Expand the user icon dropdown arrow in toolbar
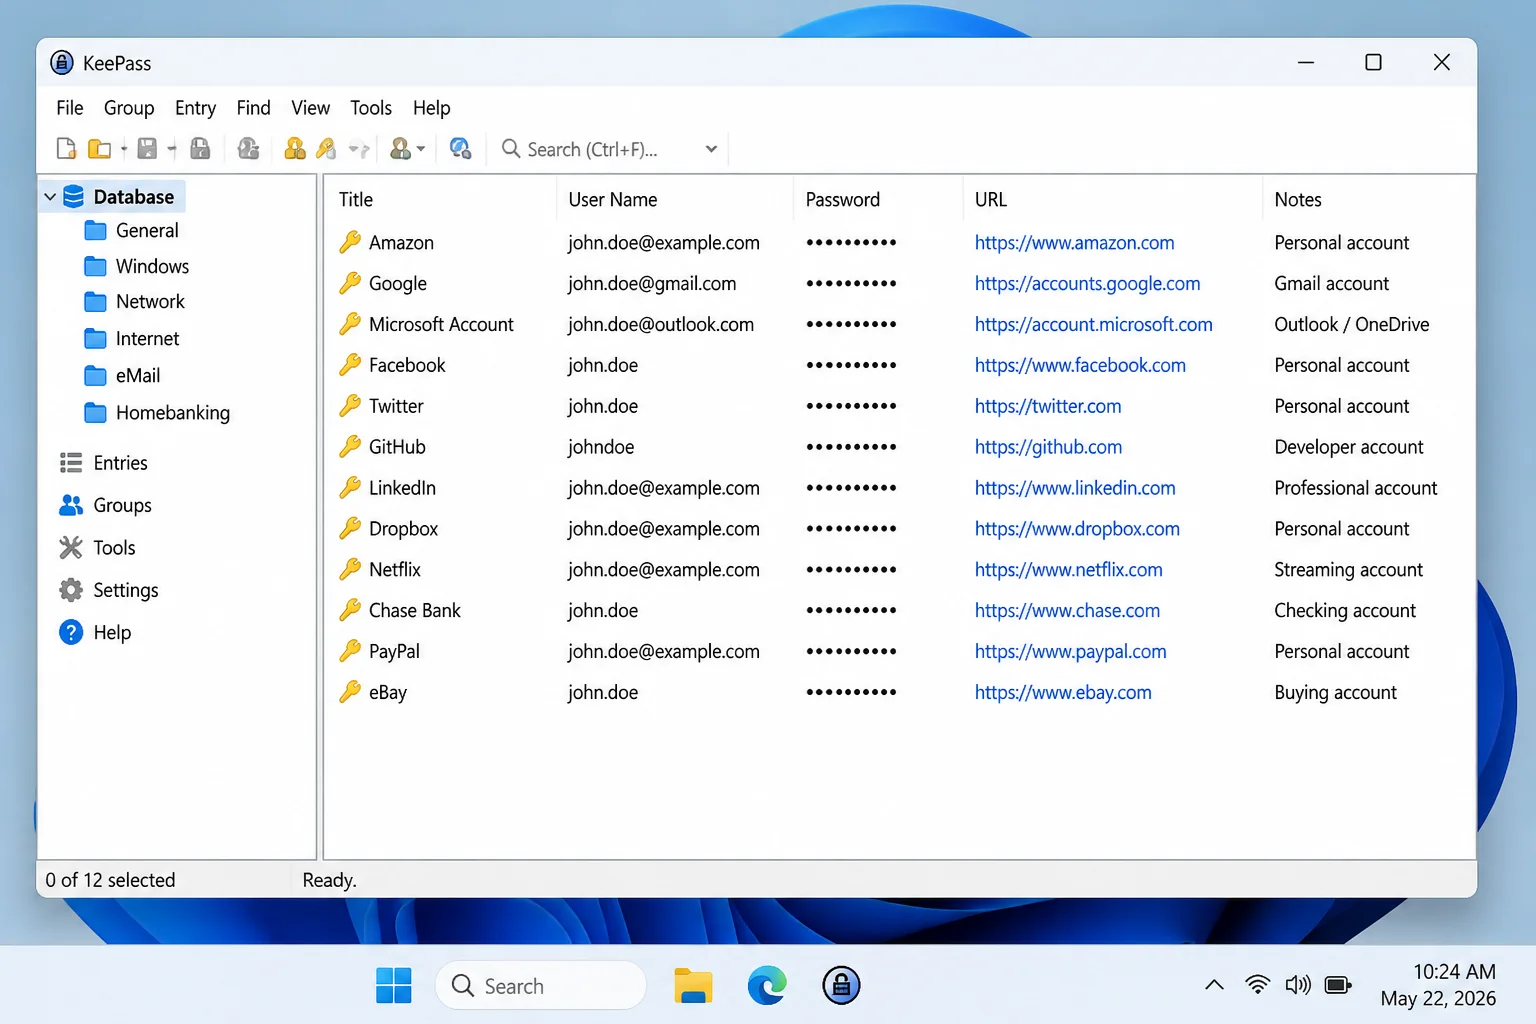This screenshot has height=1024, width=1536. point(421,150)
